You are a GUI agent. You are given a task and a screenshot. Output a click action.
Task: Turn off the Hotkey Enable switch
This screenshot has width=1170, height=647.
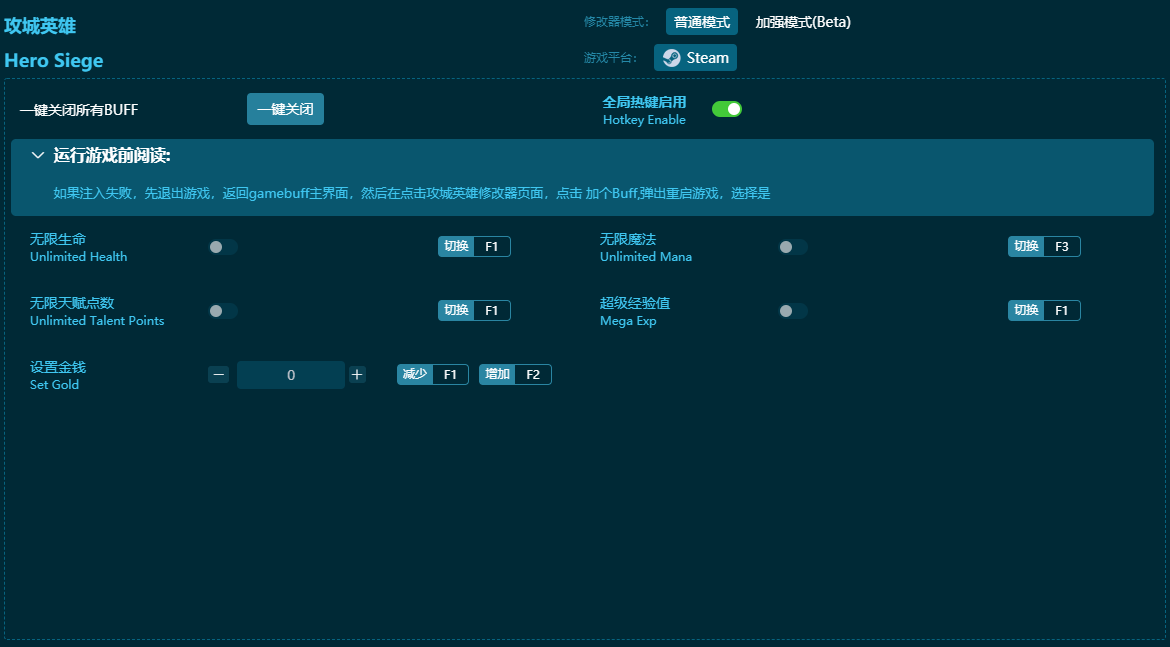[727, 107]
